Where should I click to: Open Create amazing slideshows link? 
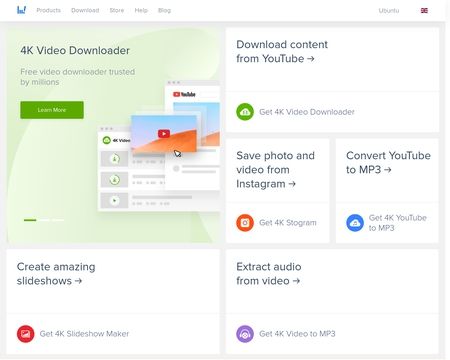coord(56,274)
